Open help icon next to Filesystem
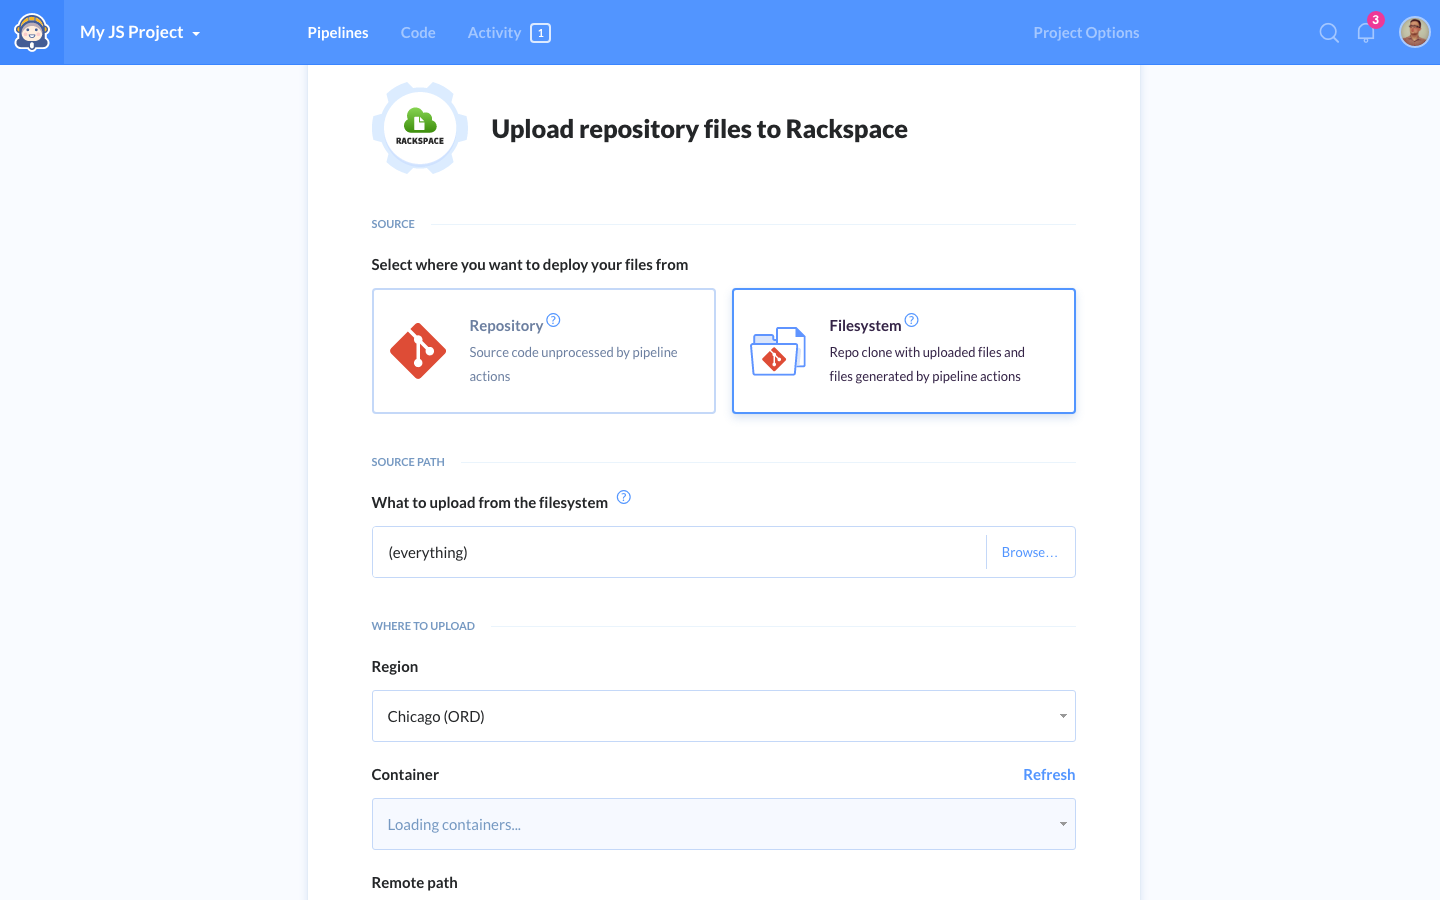 [x=911, y=320]
